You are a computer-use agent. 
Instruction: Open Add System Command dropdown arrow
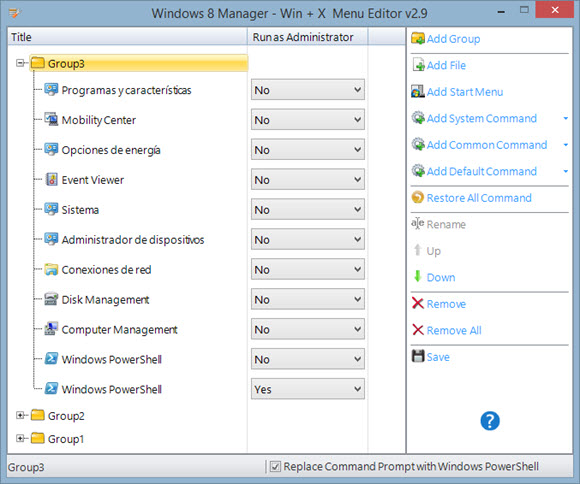565,118
